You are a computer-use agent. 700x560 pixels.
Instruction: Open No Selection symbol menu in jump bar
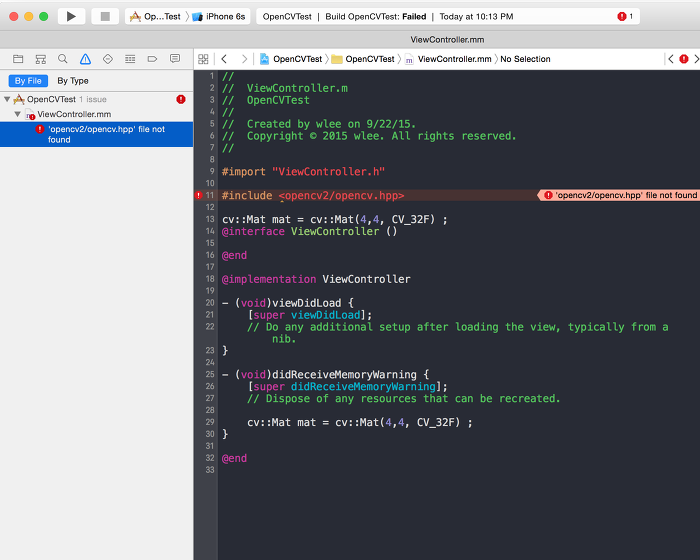click(x=525, y=59)
